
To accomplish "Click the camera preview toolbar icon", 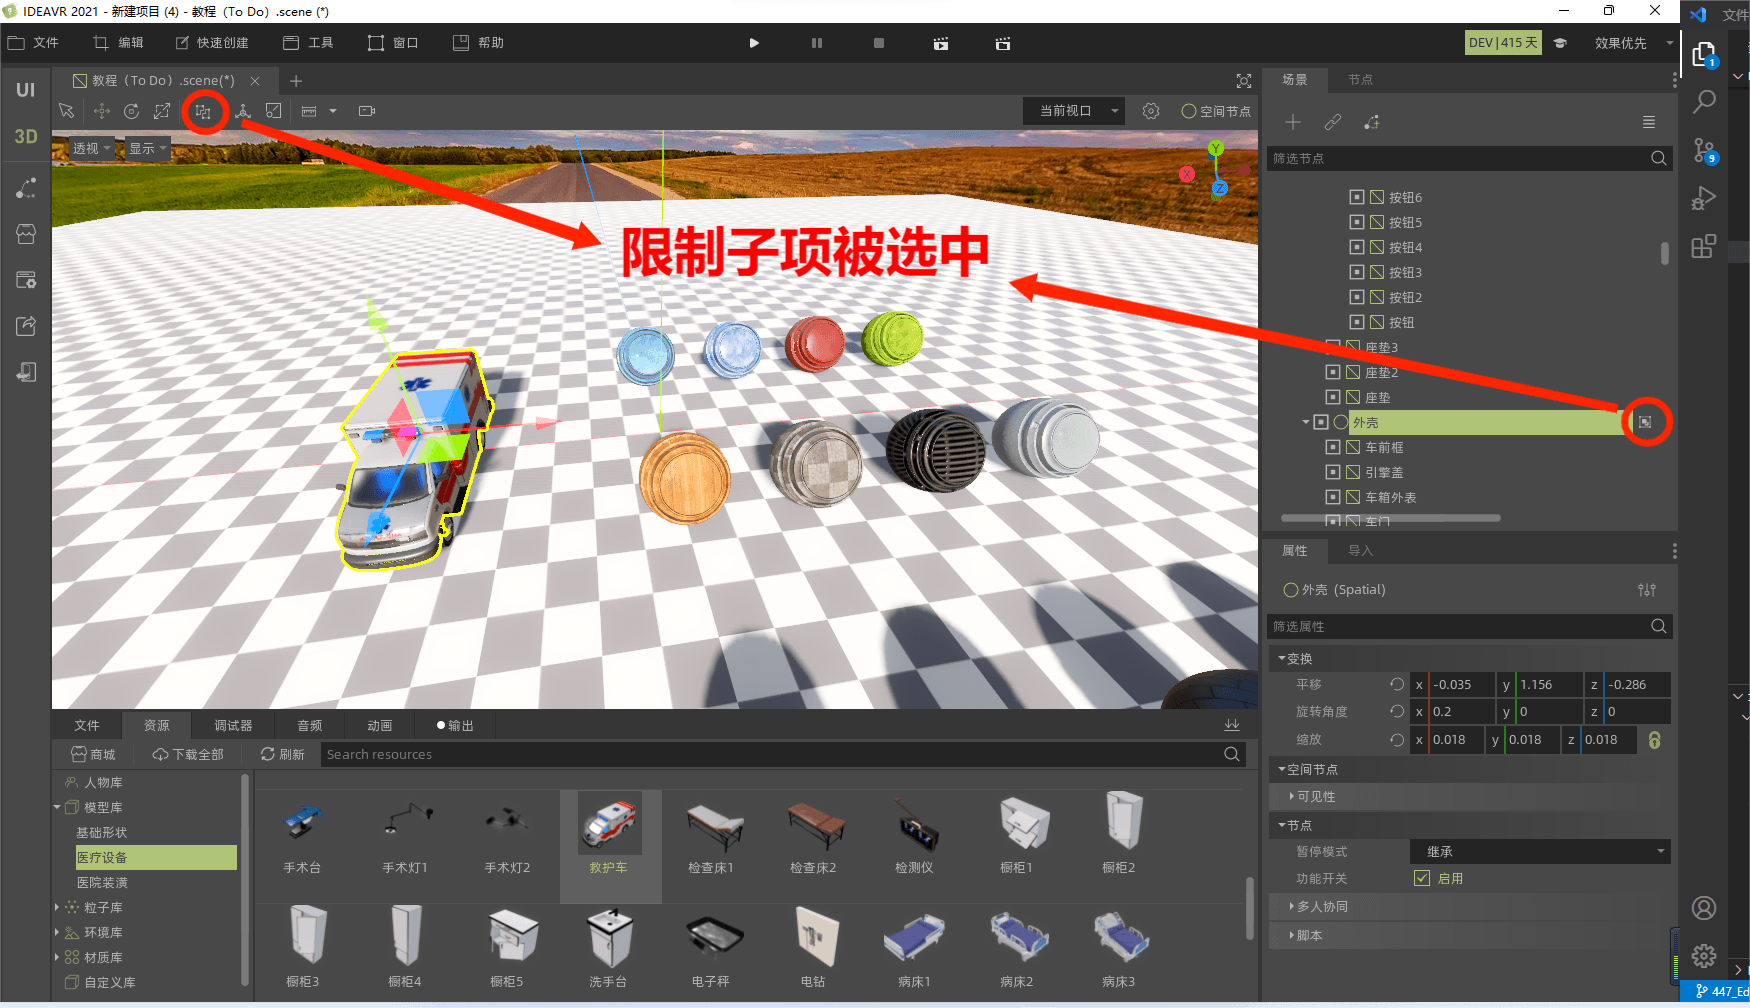I will coord(367,111).
